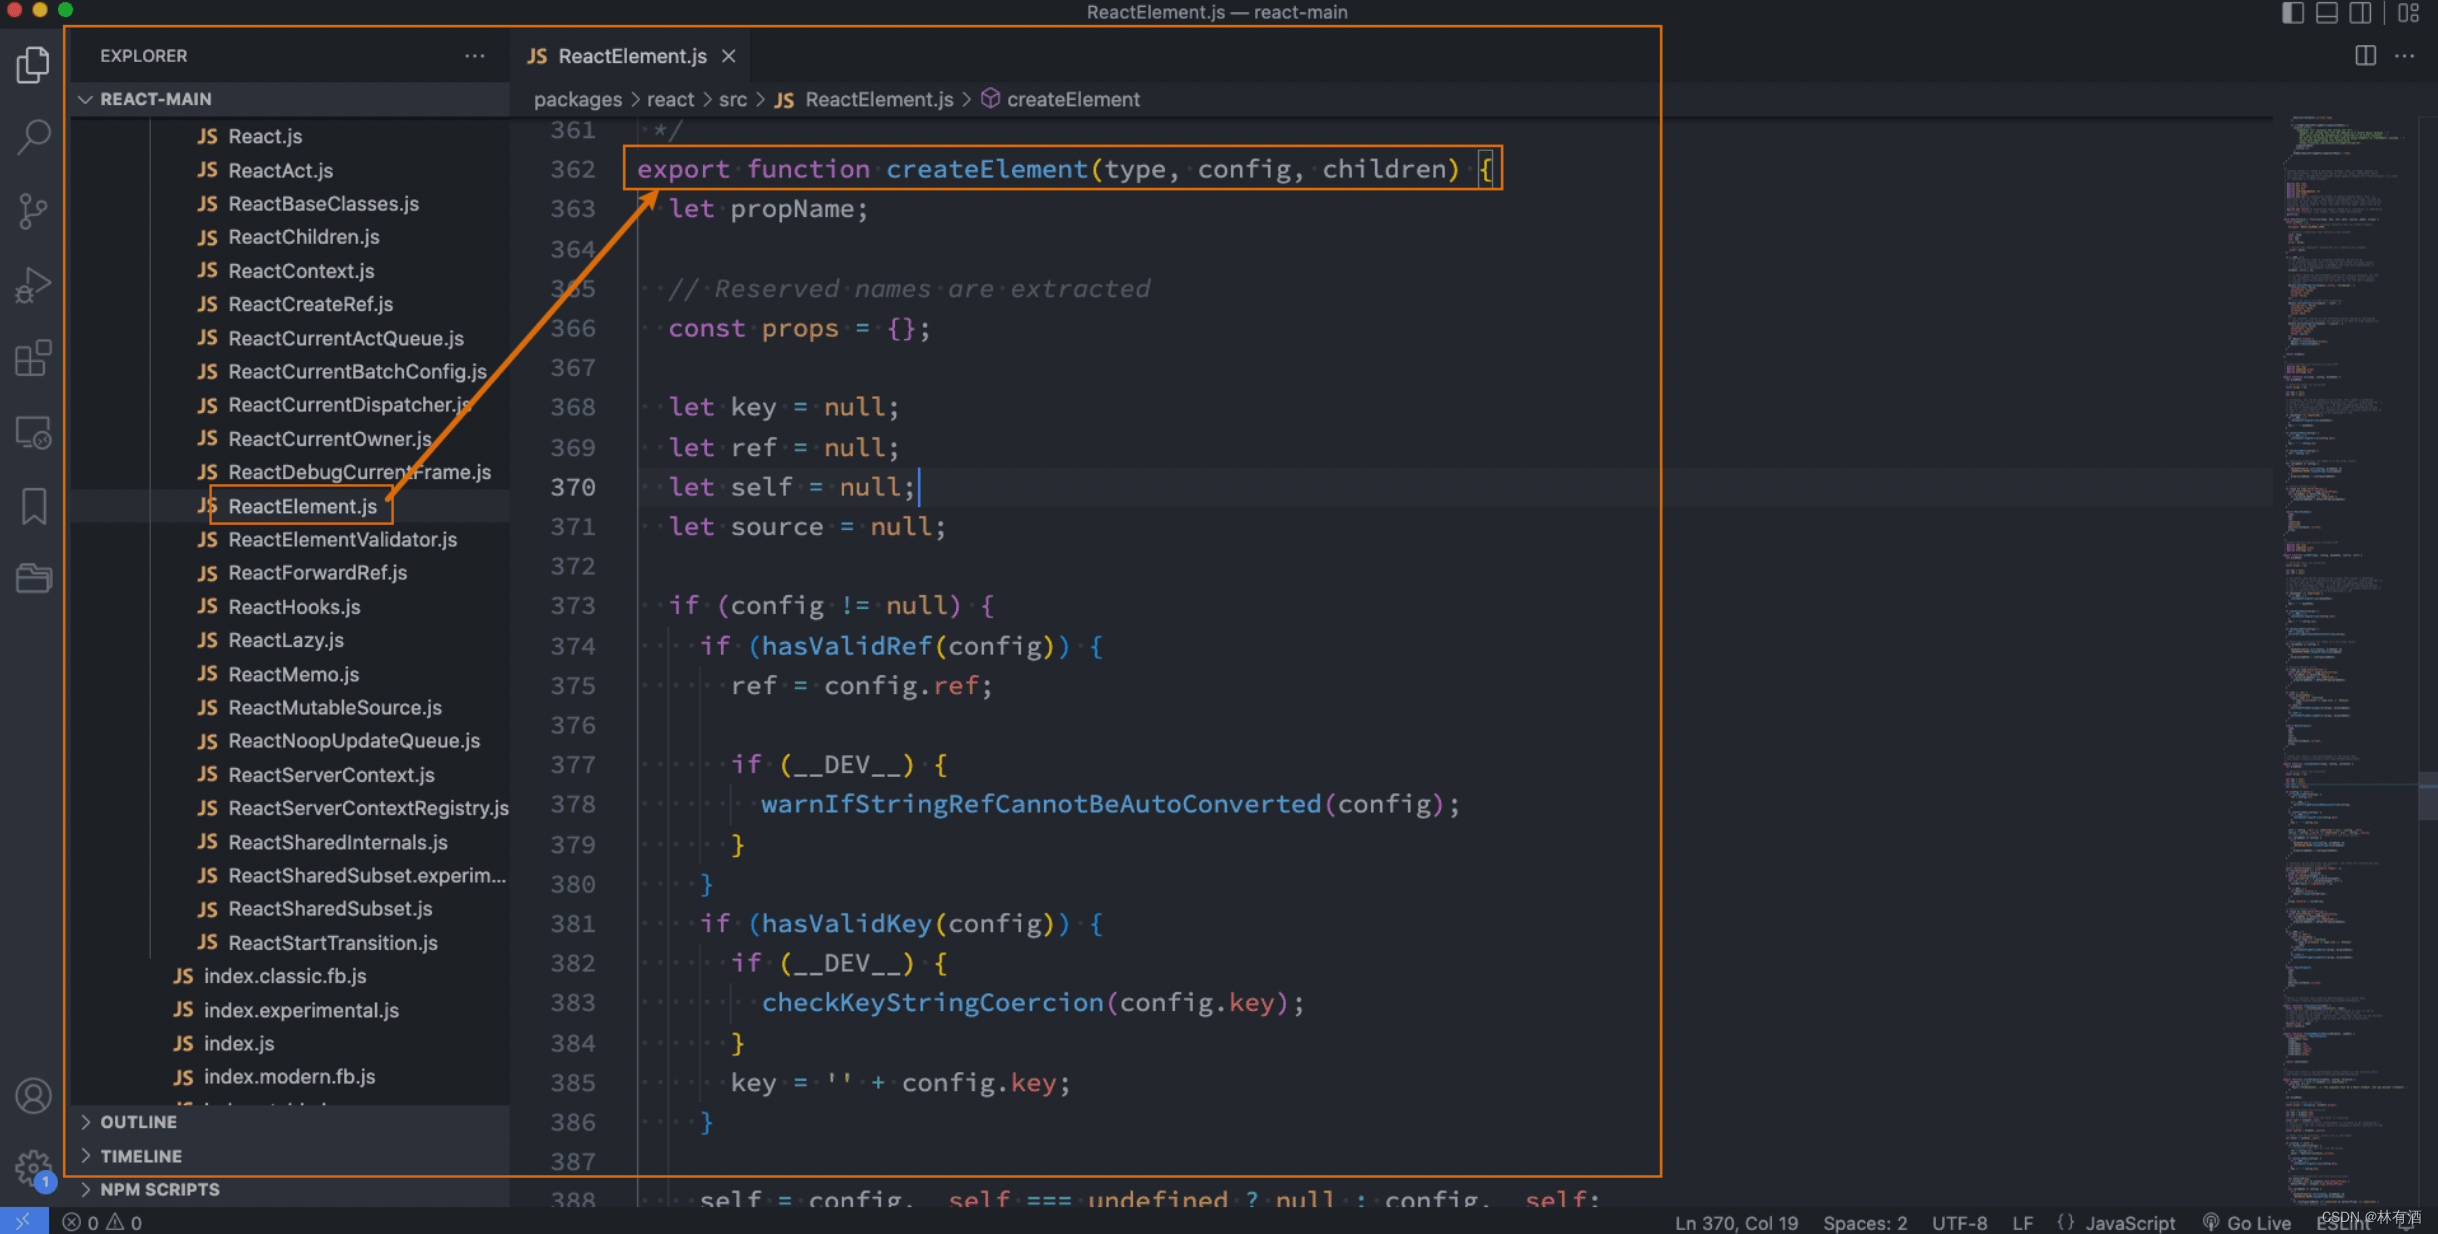Open the Extensions view

(33, 358)
